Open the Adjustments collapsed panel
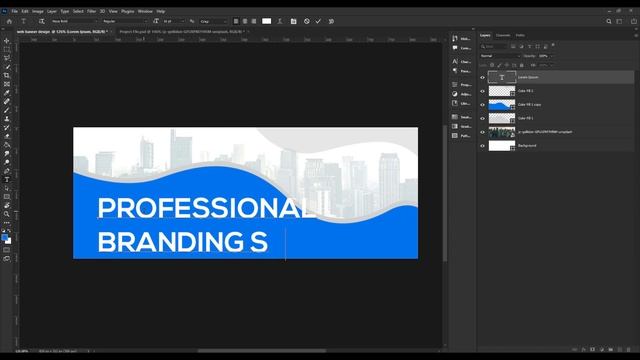The width and height of the screenshot is (640, 360). pos(462,94)
